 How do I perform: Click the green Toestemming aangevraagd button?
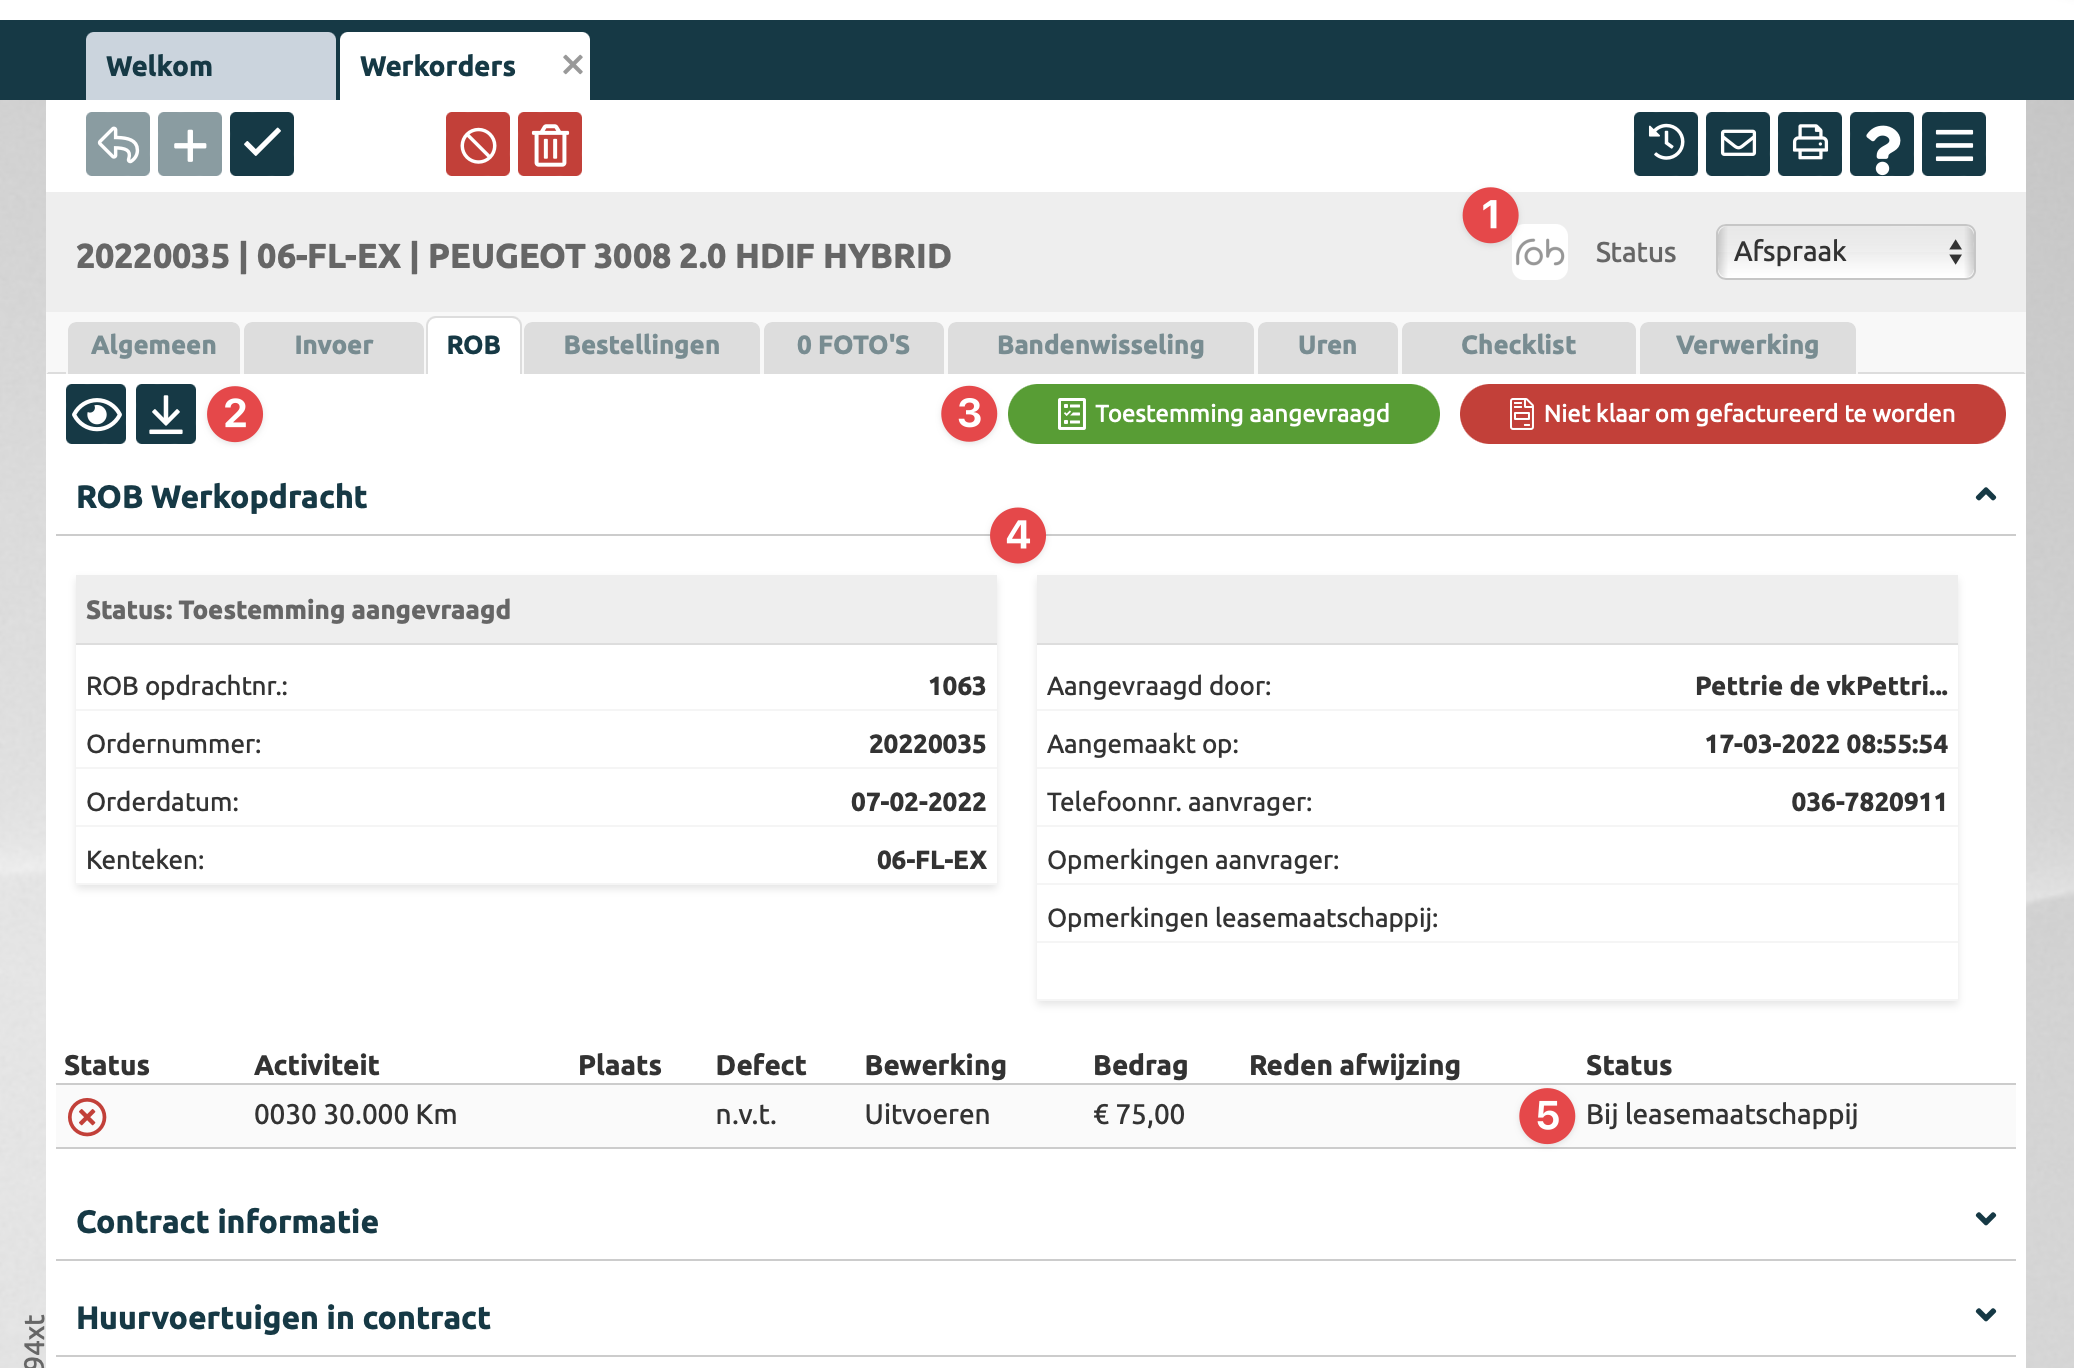(x=1223, y=414)
